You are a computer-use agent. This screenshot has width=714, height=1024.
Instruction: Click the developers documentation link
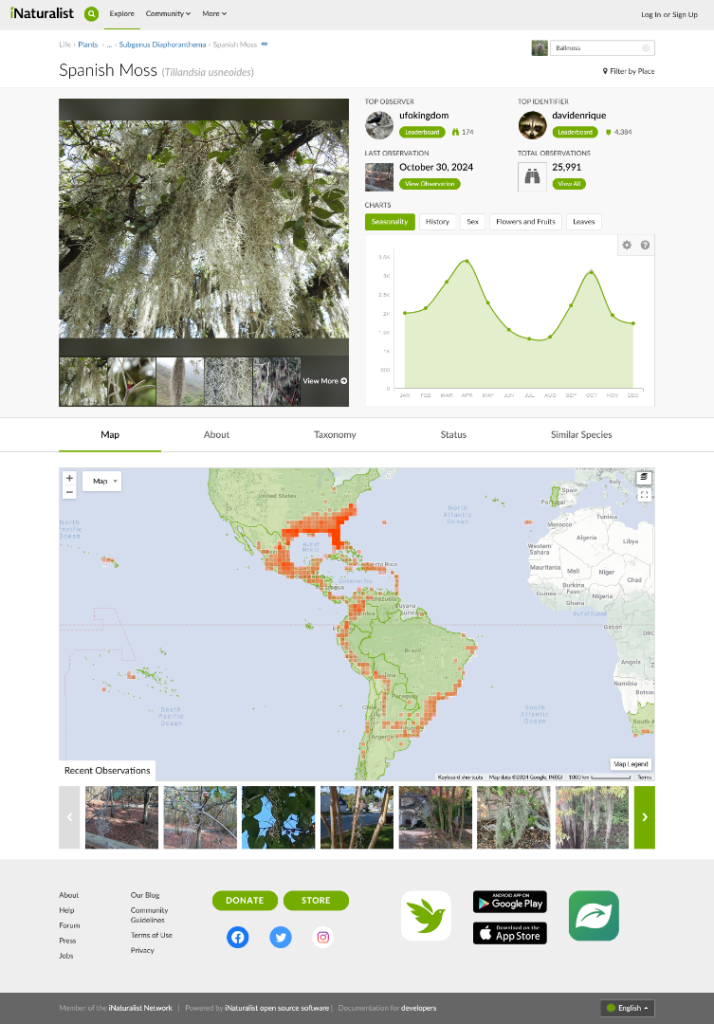(419, 1008)
